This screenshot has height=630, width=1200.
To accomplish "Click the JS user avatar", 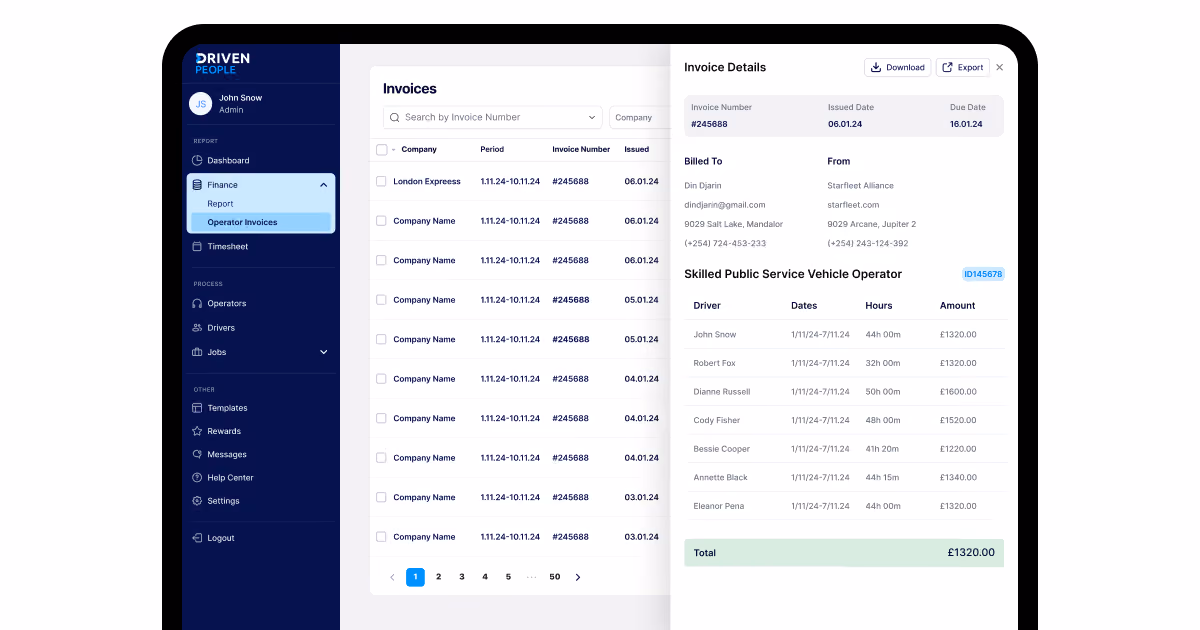I will [x=201, y=103].
